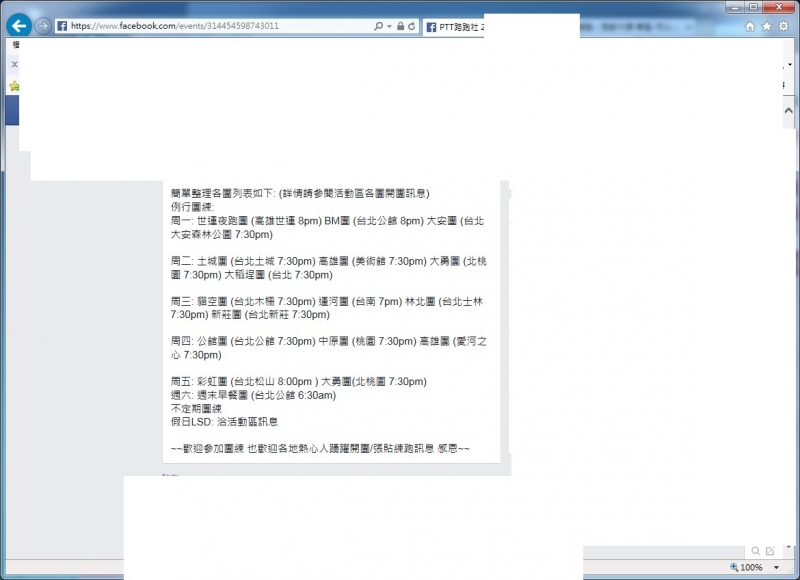Viewport: 800px width, 580px height.
Task: Click the facebook.com events URL field
Action: (x=220, y=26)
